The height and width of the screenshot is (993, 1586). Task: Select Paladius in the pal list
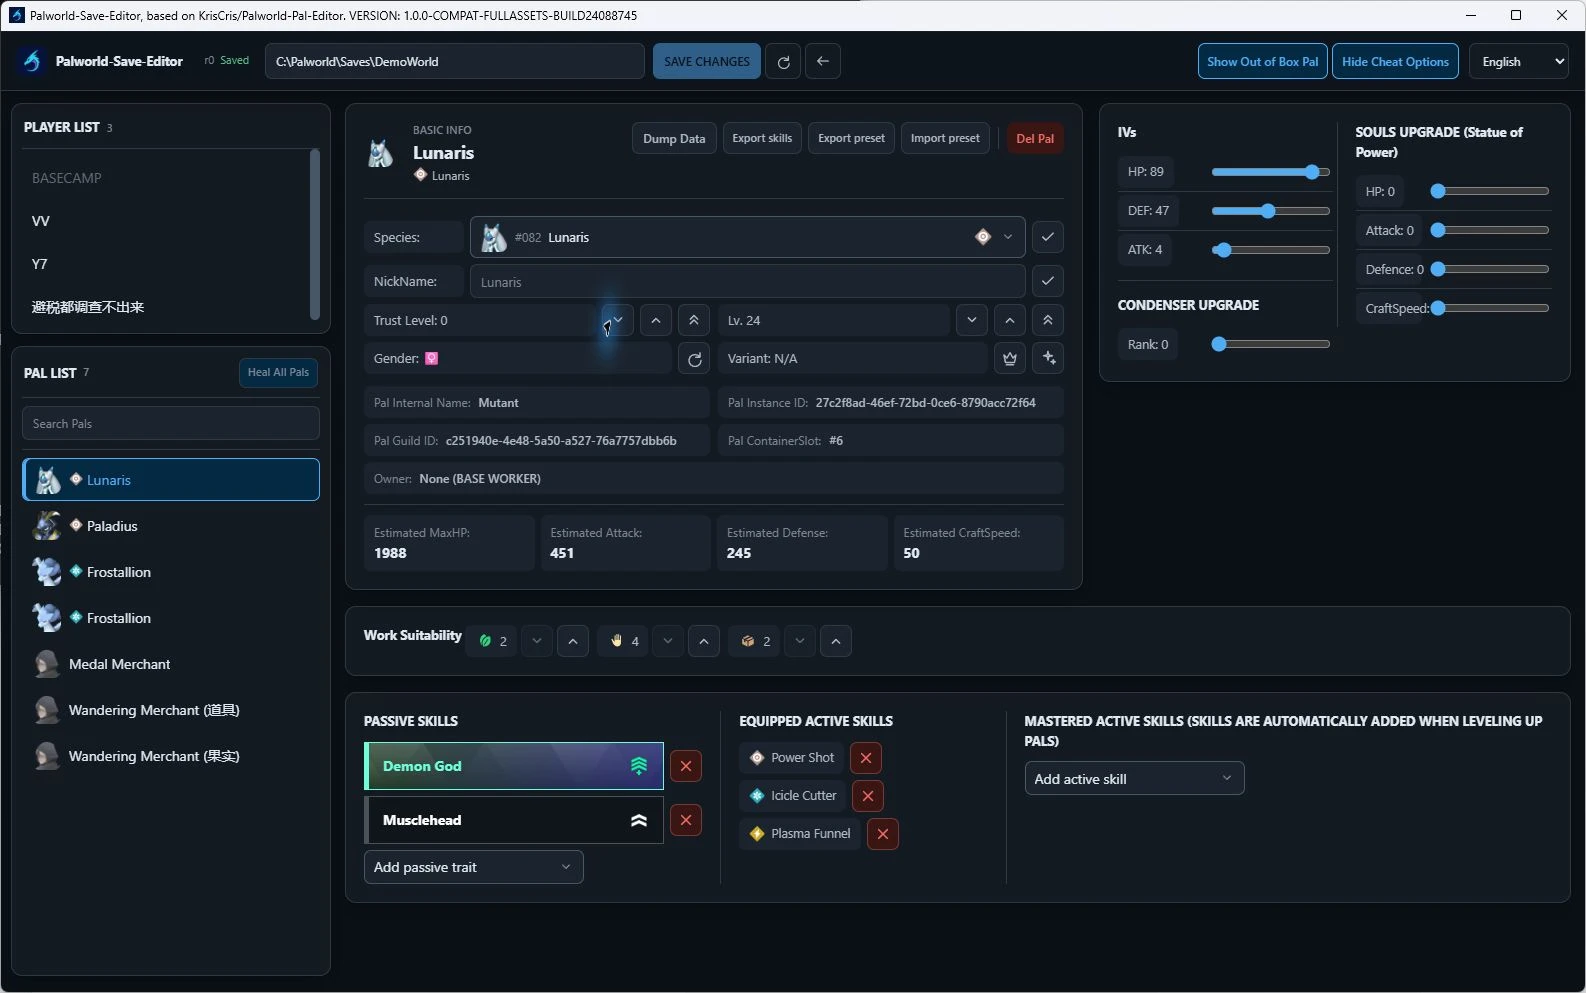point(171,526)
